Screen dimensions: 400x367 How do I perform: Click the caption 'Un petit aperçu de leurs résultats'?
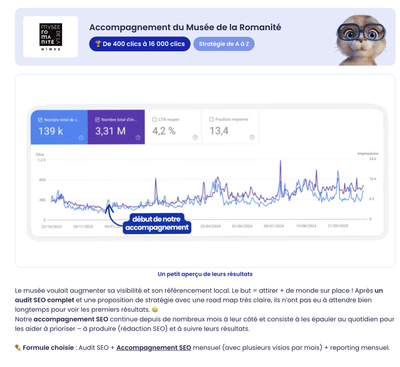205,274
